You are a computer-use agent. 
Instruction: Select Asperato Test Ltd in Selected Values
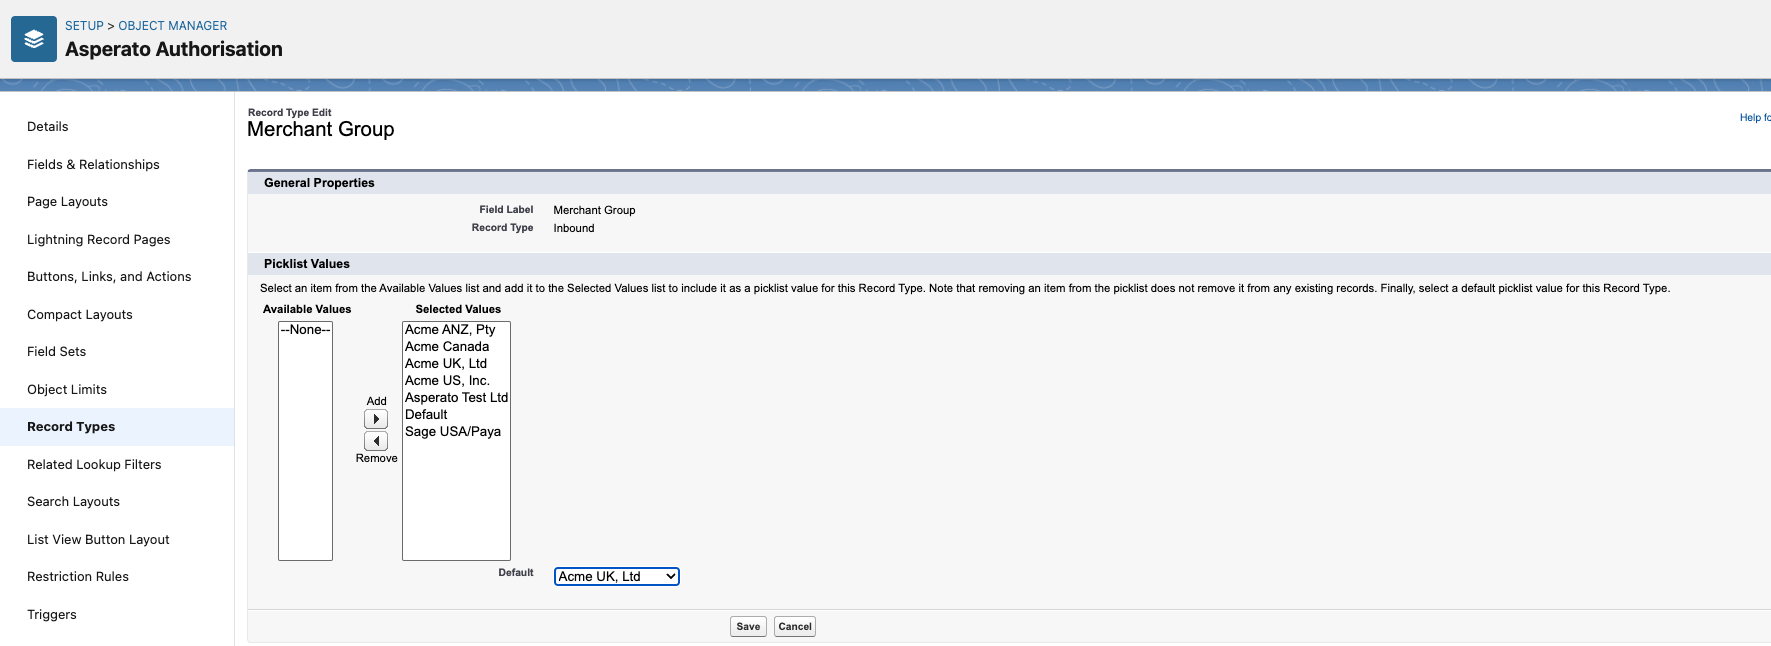tap(456, 398)
